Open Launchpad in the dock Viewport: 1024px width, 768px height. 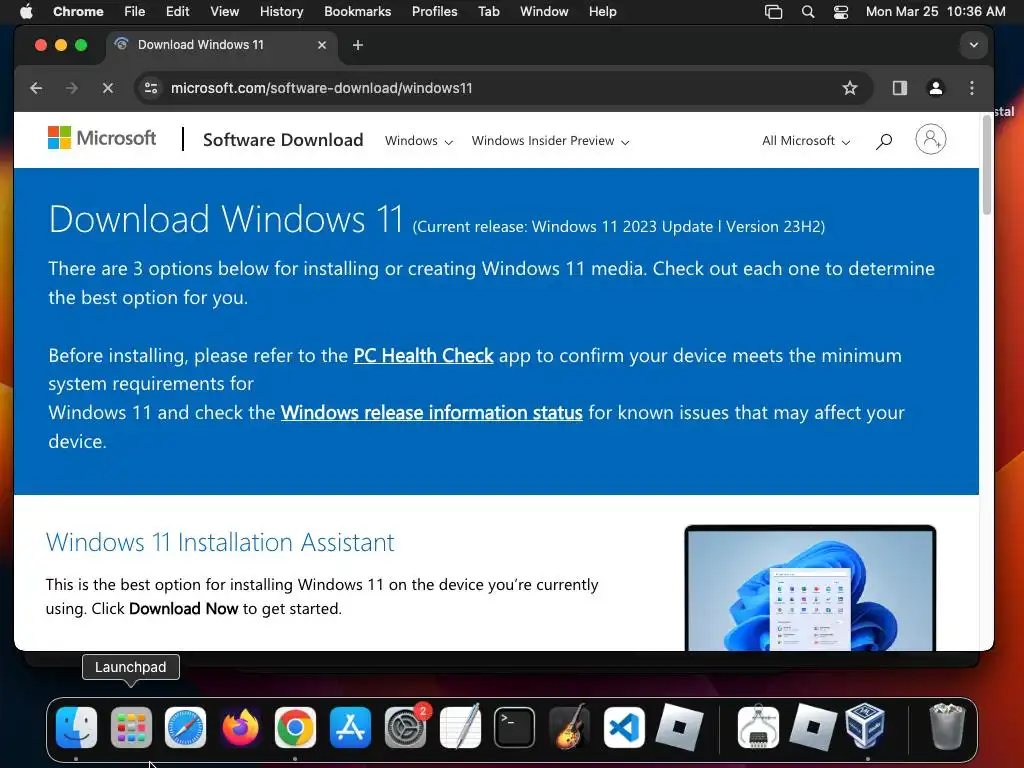pyautogui.click(x=131, y=727)
